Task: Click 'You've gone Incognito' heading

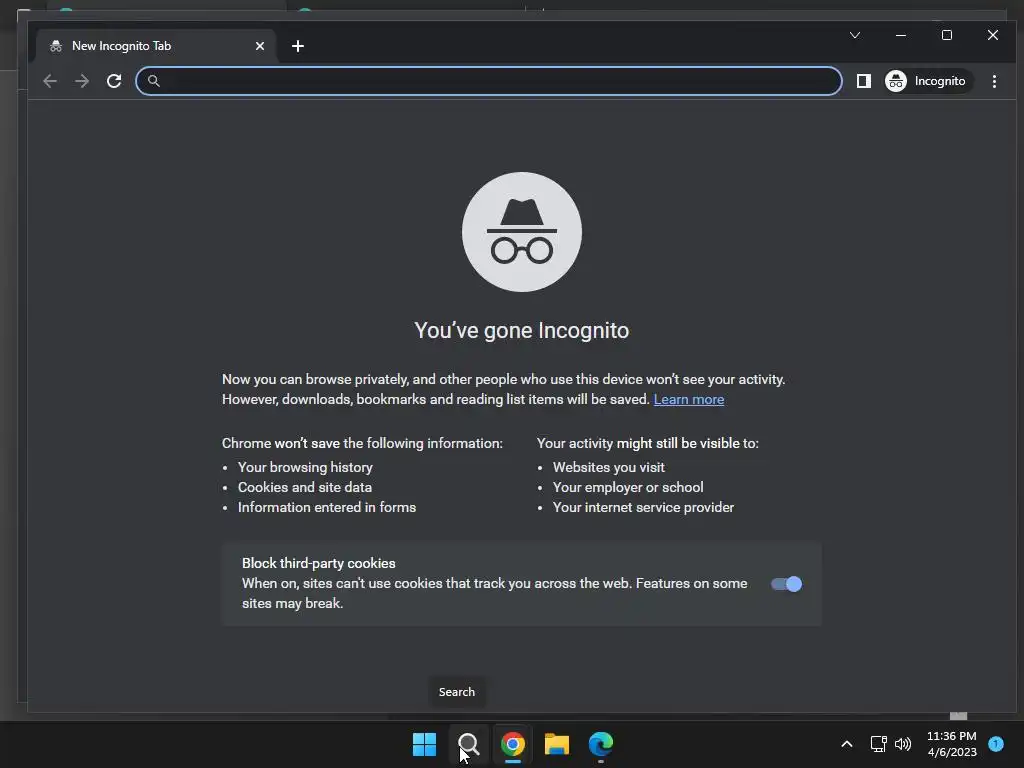Action: coord(522,330)
